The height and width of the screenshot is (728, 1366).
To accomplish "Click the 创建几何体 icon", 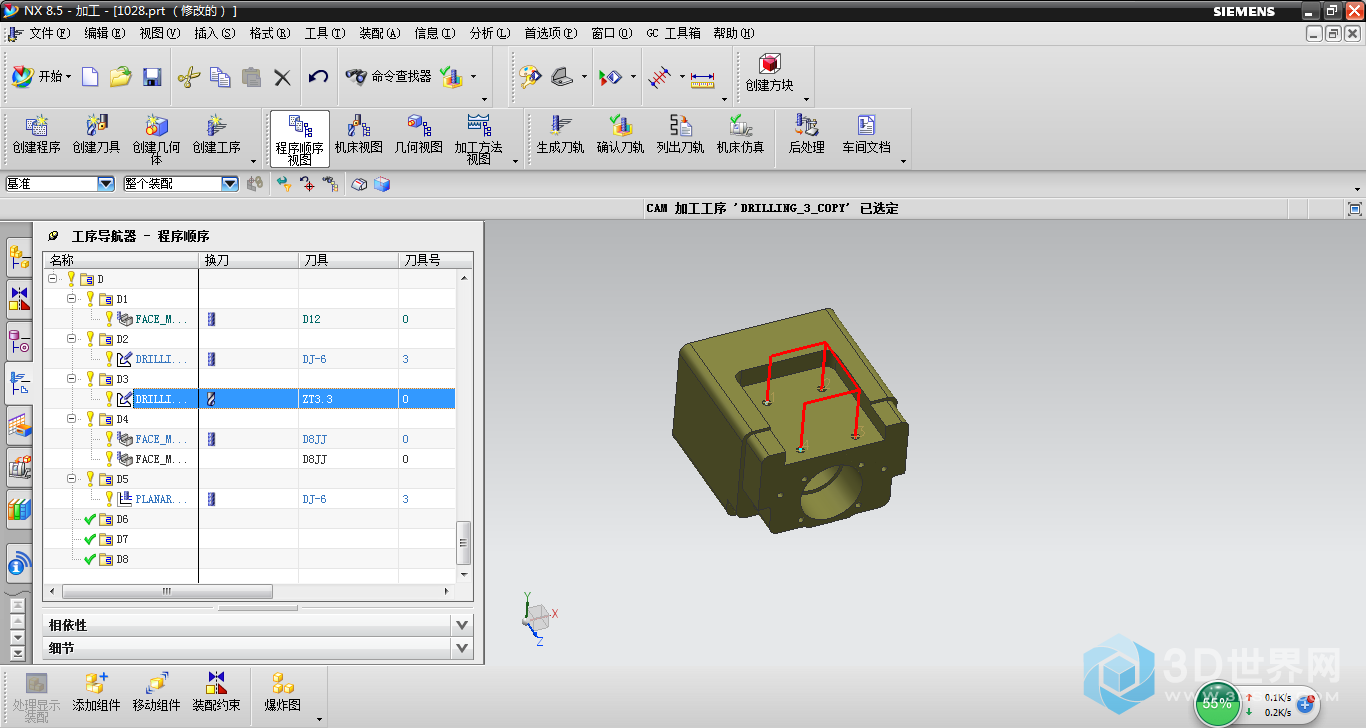I will click(x=157, y=139).
